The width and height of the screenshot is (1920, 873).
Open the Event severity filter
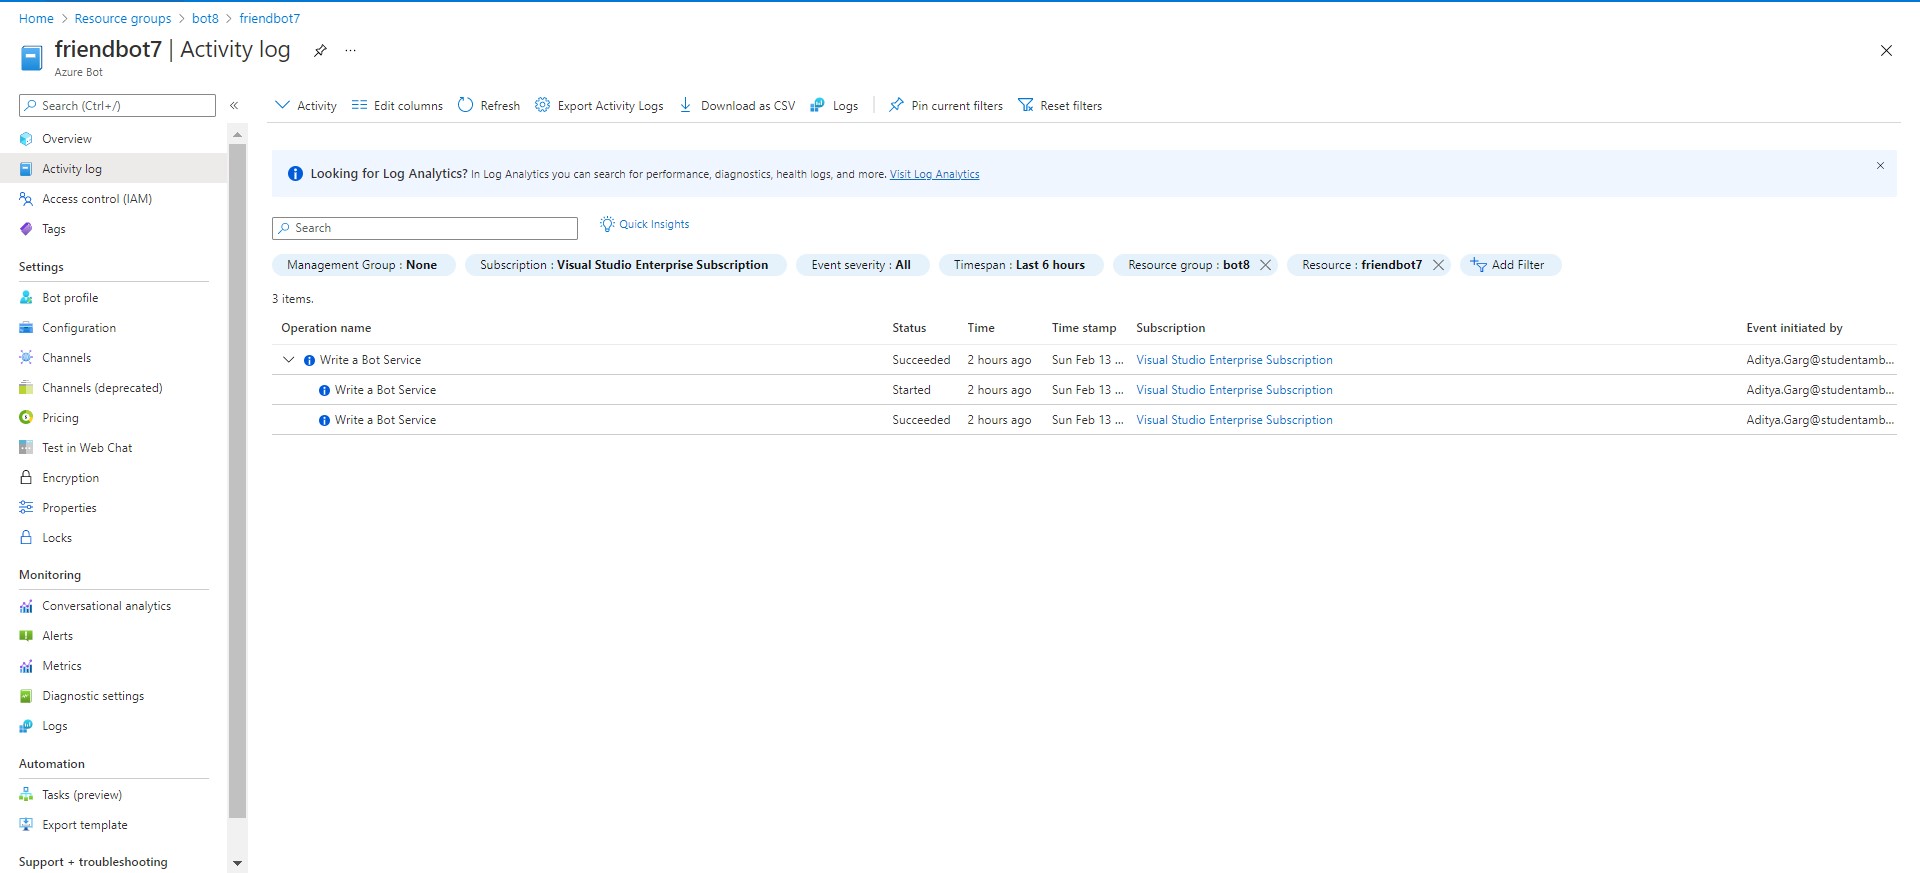pos(862,265)
